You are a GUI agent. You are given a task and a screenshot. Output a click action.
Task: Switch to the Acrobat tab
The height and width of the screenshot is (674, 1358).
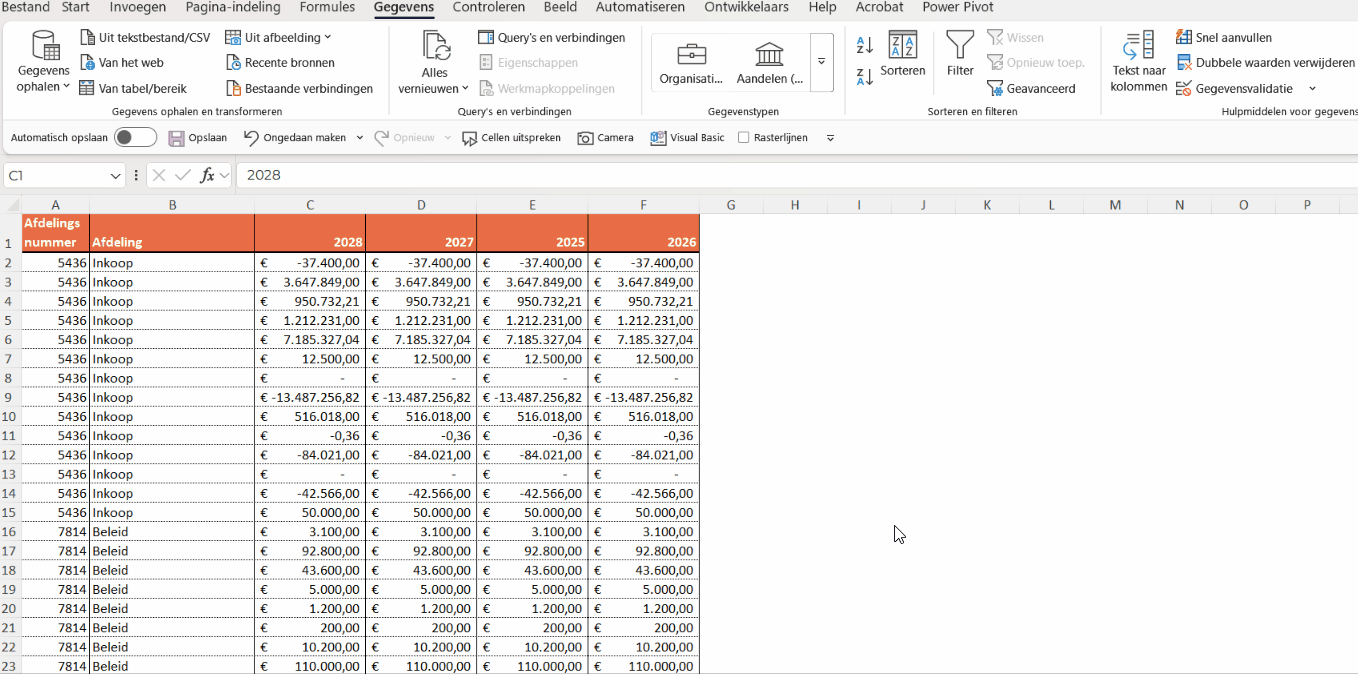879,8
